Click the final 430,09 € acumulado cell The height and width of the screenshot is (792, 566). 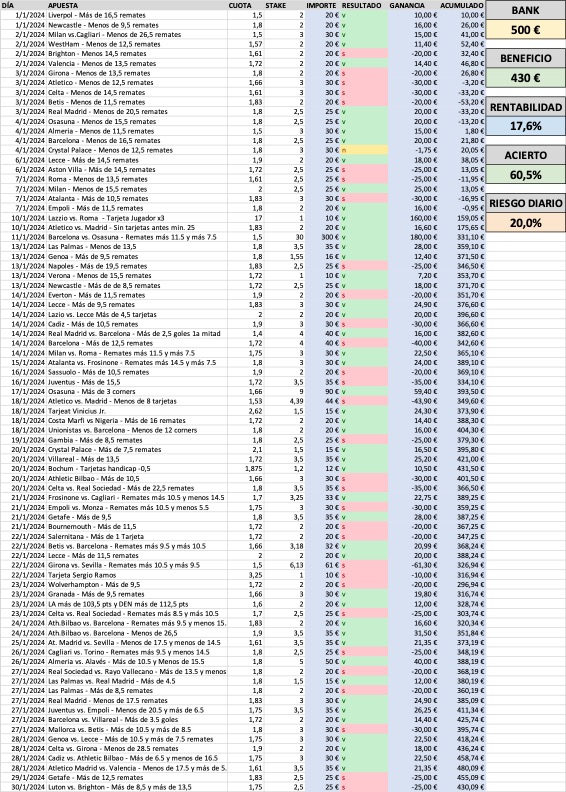pos(461,787)
